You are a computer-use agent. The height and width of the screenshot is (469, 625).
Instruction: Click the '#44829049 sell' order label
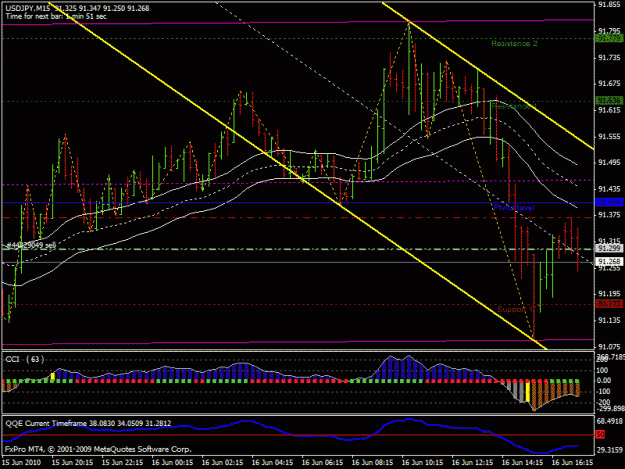31,245
